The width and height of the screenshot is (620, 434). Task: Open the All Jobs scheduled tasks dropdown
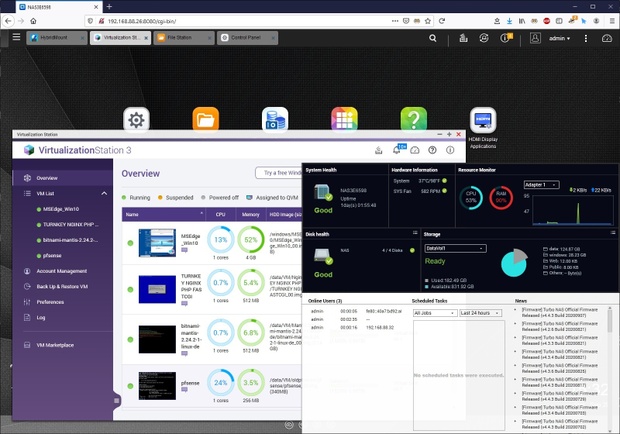point(435,313)
